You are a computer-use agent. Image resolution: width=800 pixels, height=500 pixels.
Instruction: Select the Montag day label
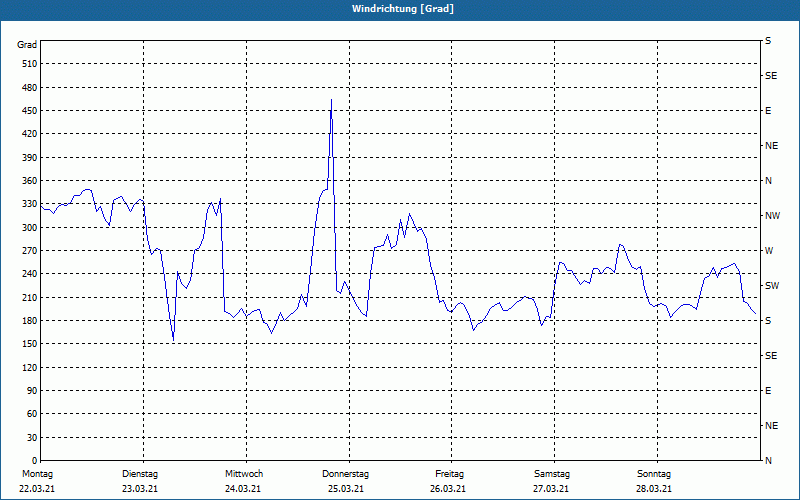click(x=37, y=473)
